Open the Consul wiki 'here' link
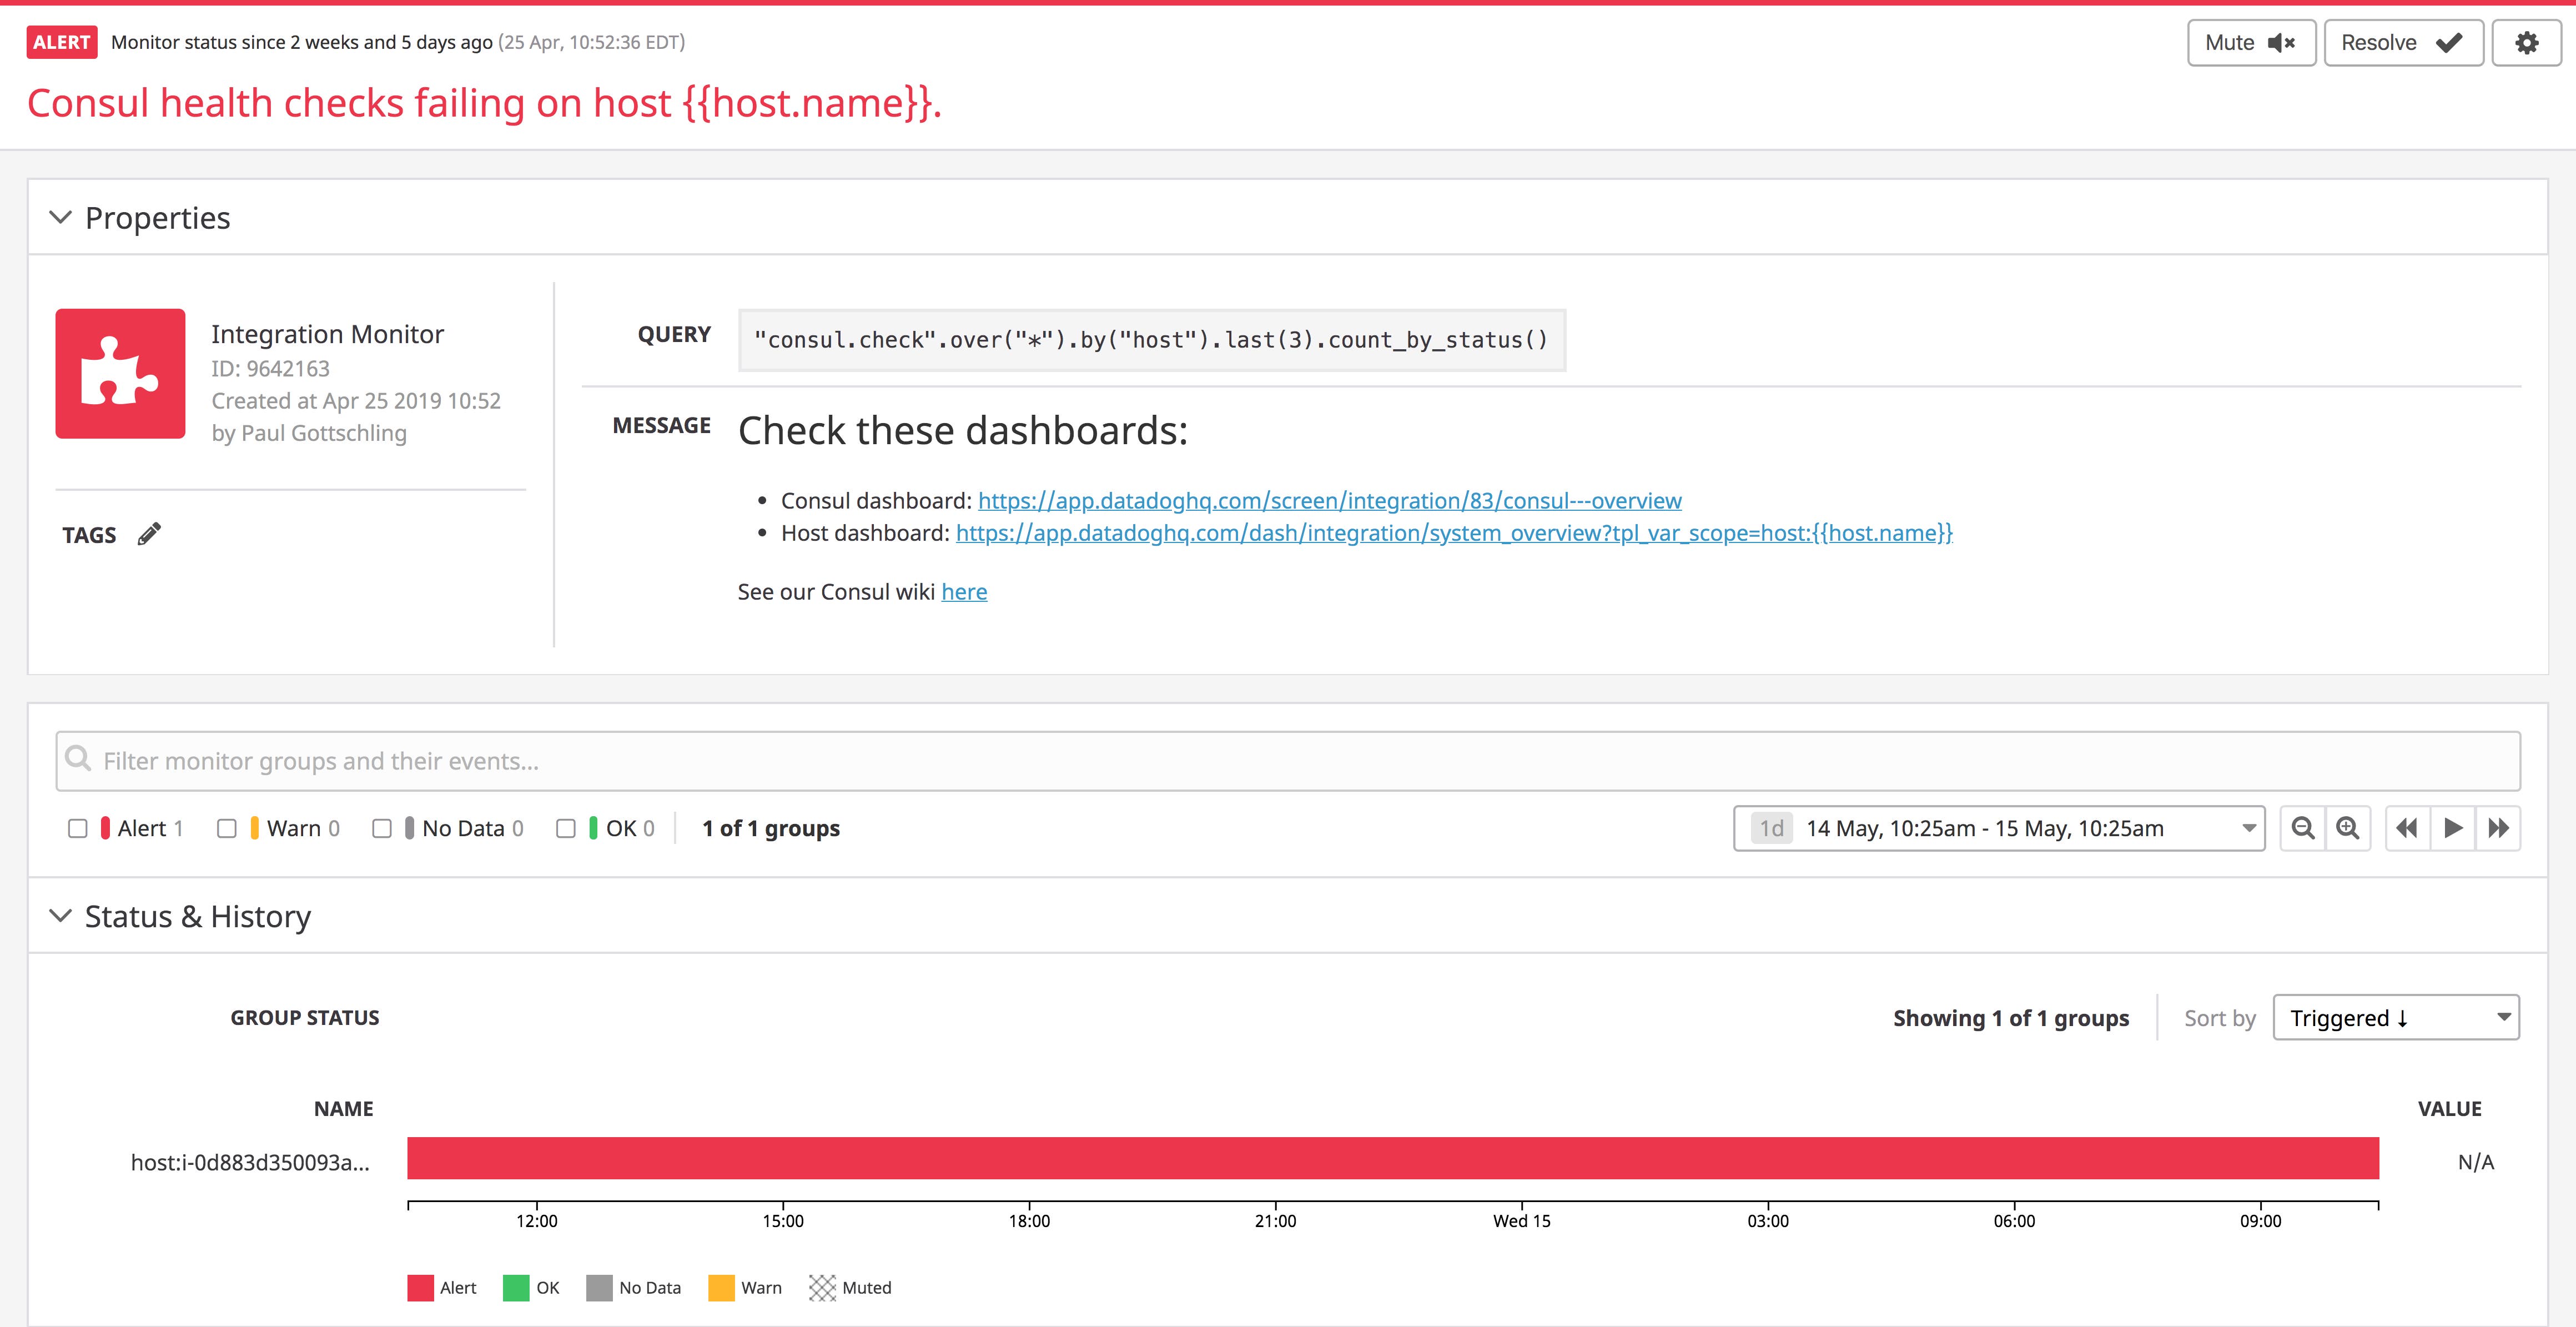This screenshot has width=2576, height=1327. (x=963, y=592)
